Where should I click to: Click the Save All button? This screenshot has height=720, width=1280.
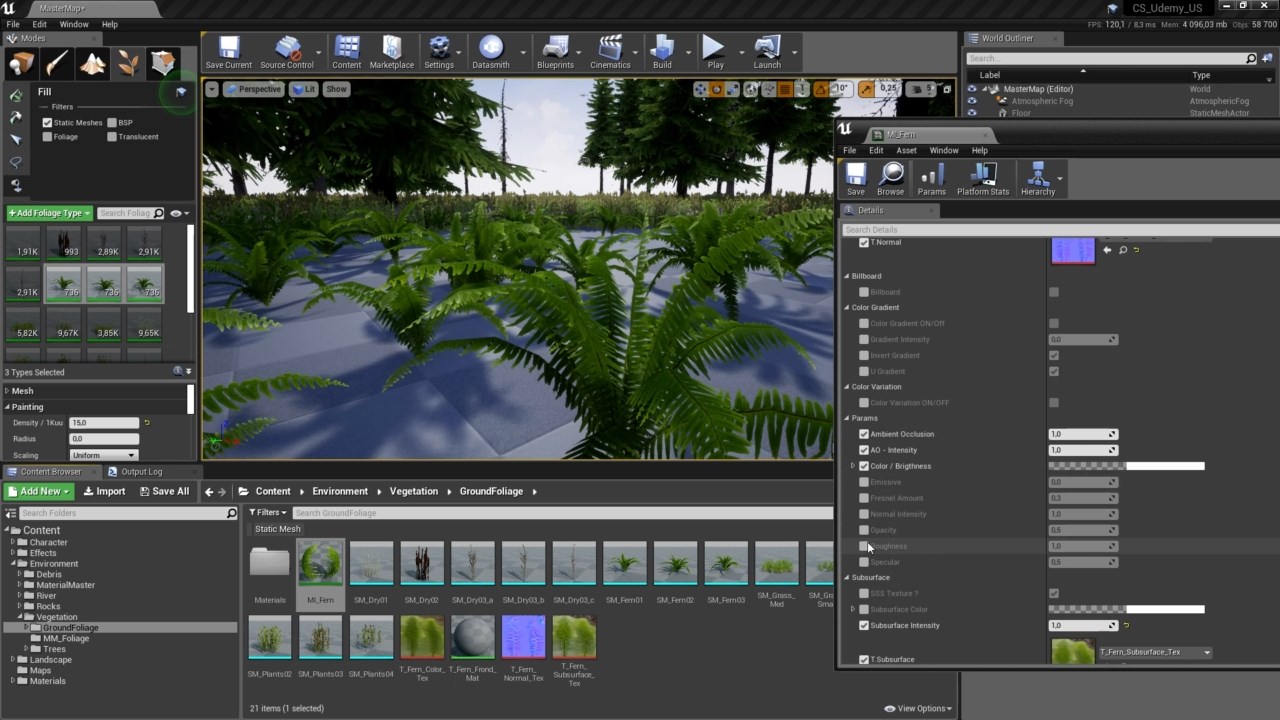point(164,491)
